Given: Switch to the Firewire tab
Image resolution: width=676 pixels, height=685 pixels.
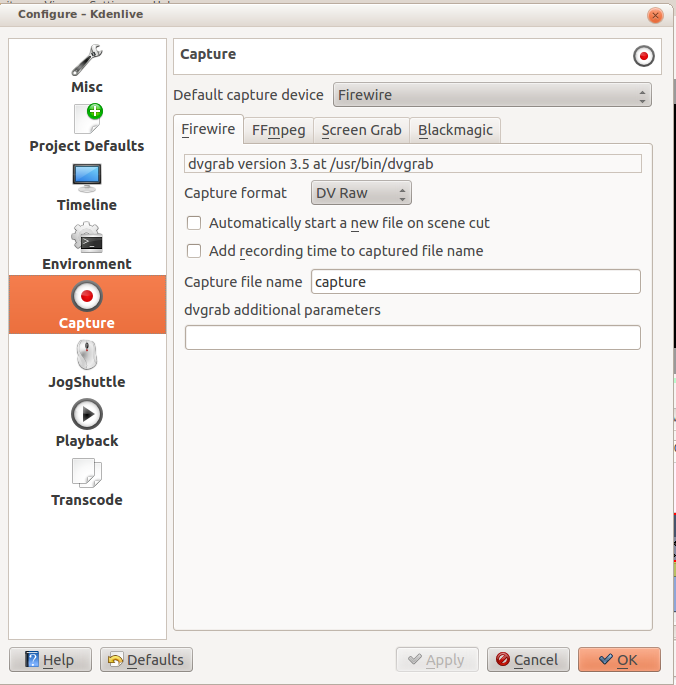Looking at the screenshot, I should point(208,129).
